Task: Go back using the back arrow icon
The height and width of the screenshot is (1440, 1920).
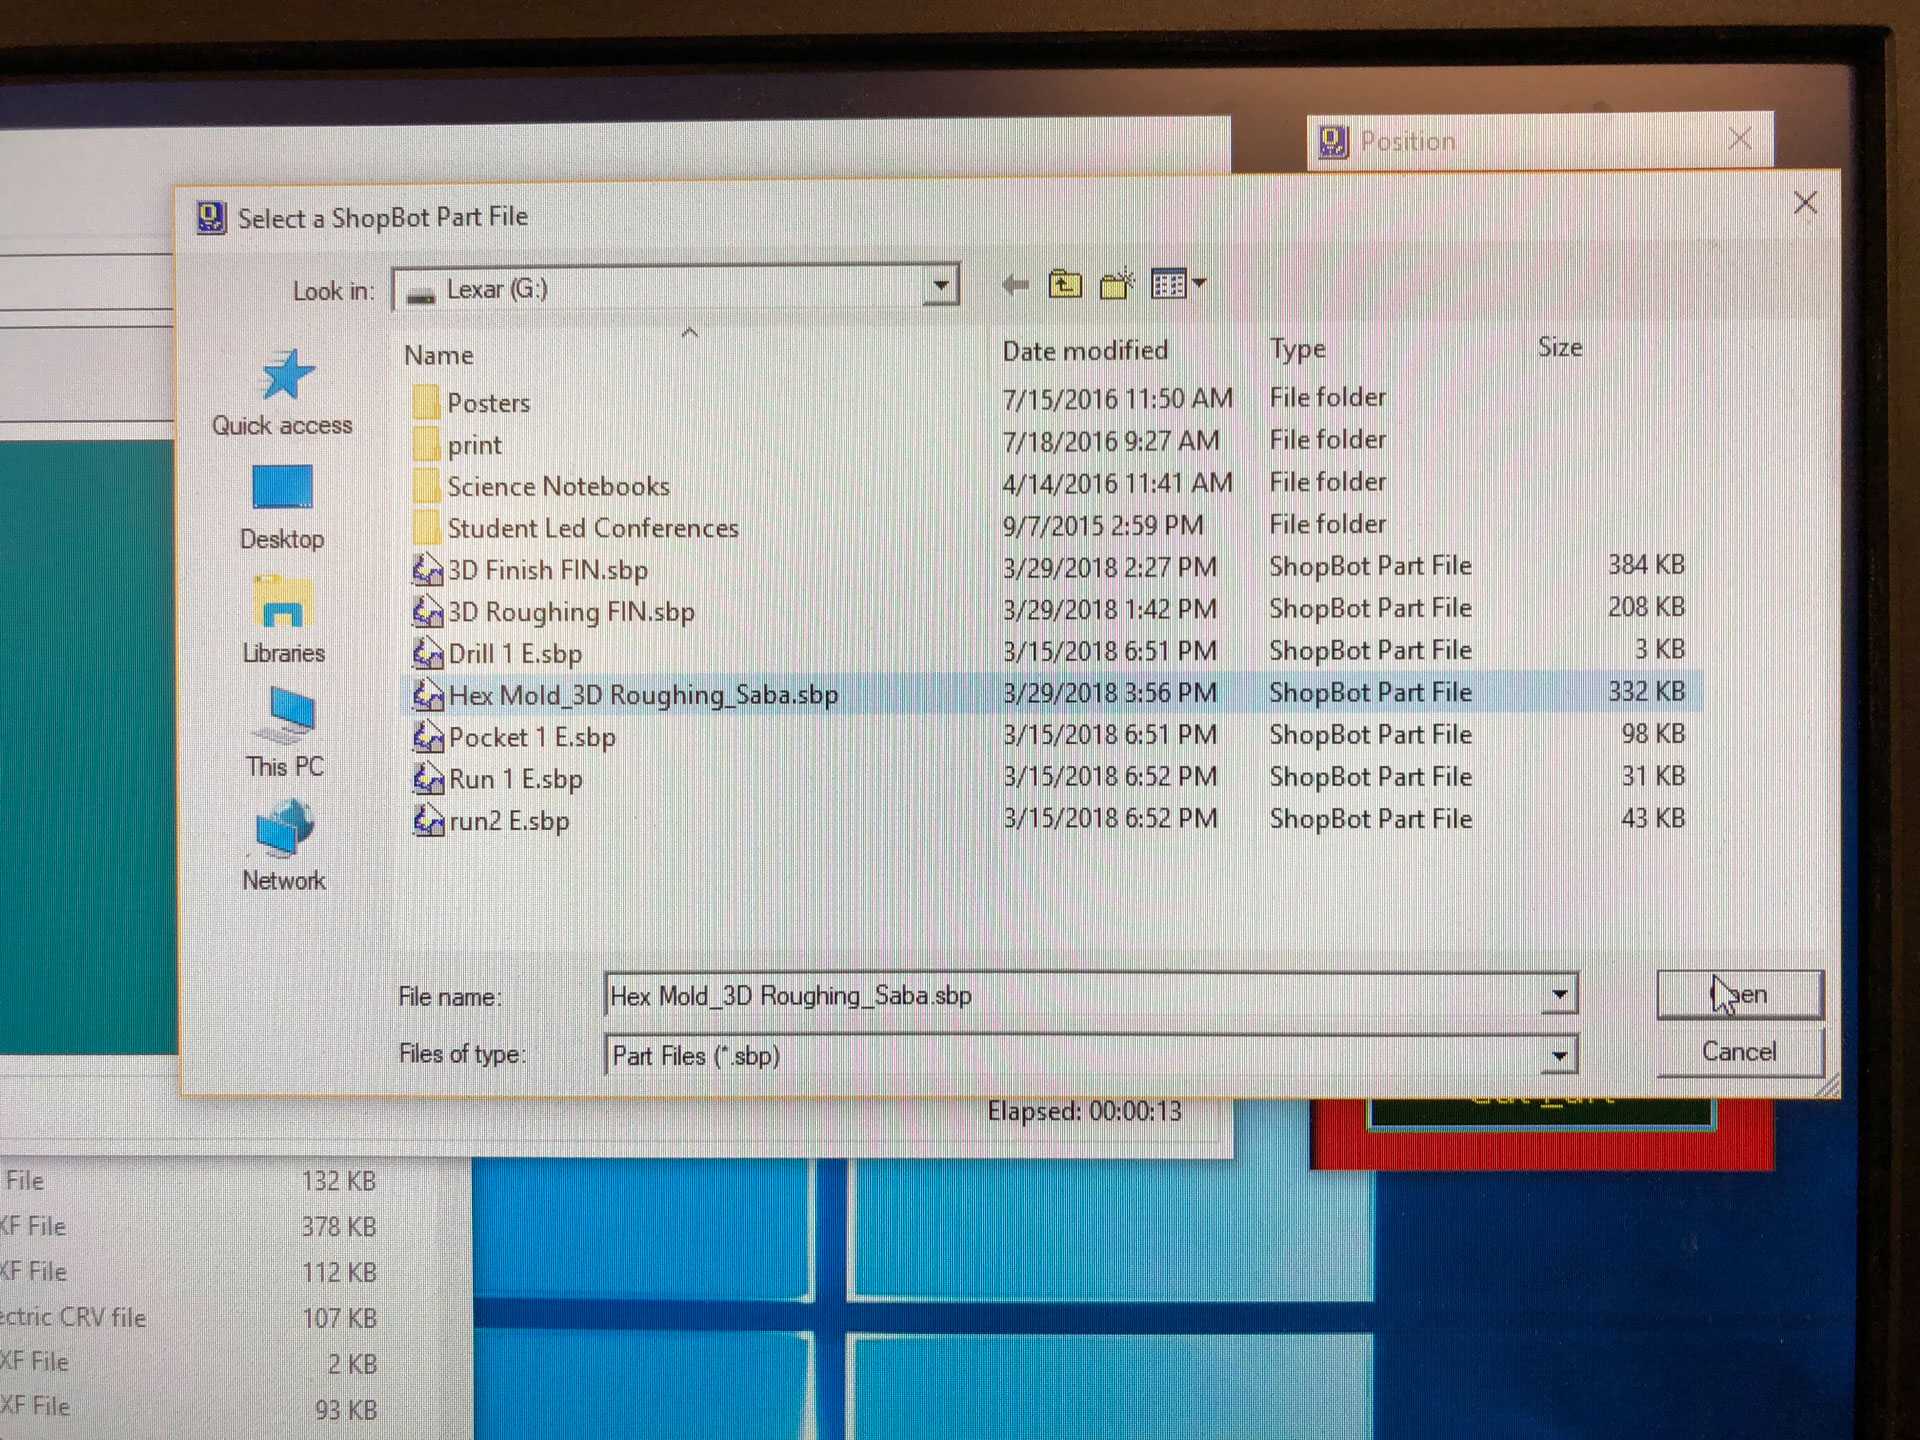Action: (x=1015, y=286)
